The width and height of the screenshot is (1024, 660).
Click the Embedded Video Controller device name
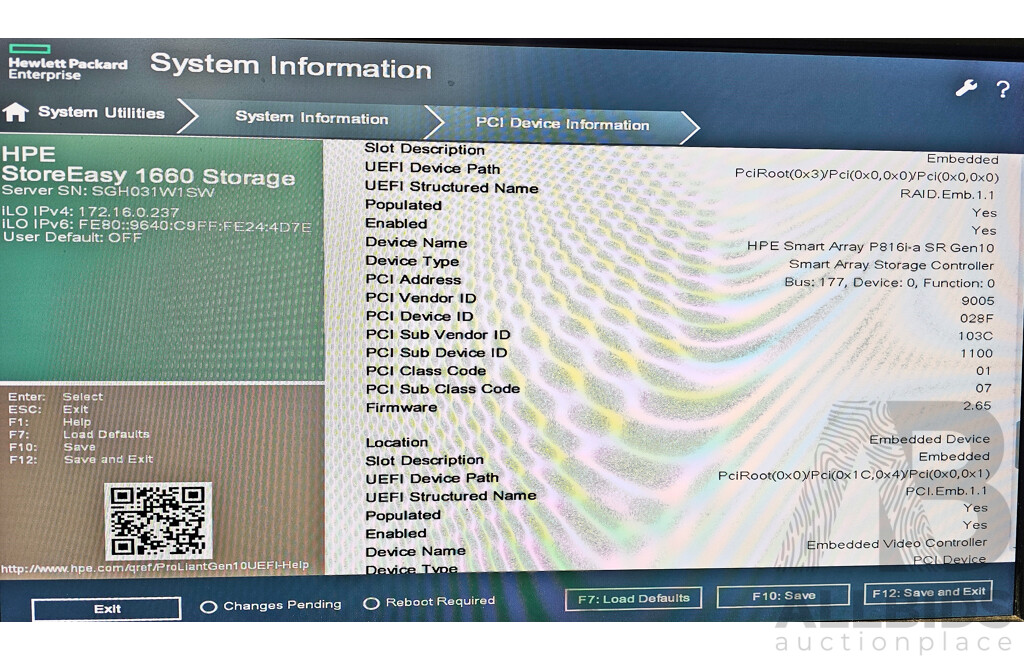click(897, 543)
